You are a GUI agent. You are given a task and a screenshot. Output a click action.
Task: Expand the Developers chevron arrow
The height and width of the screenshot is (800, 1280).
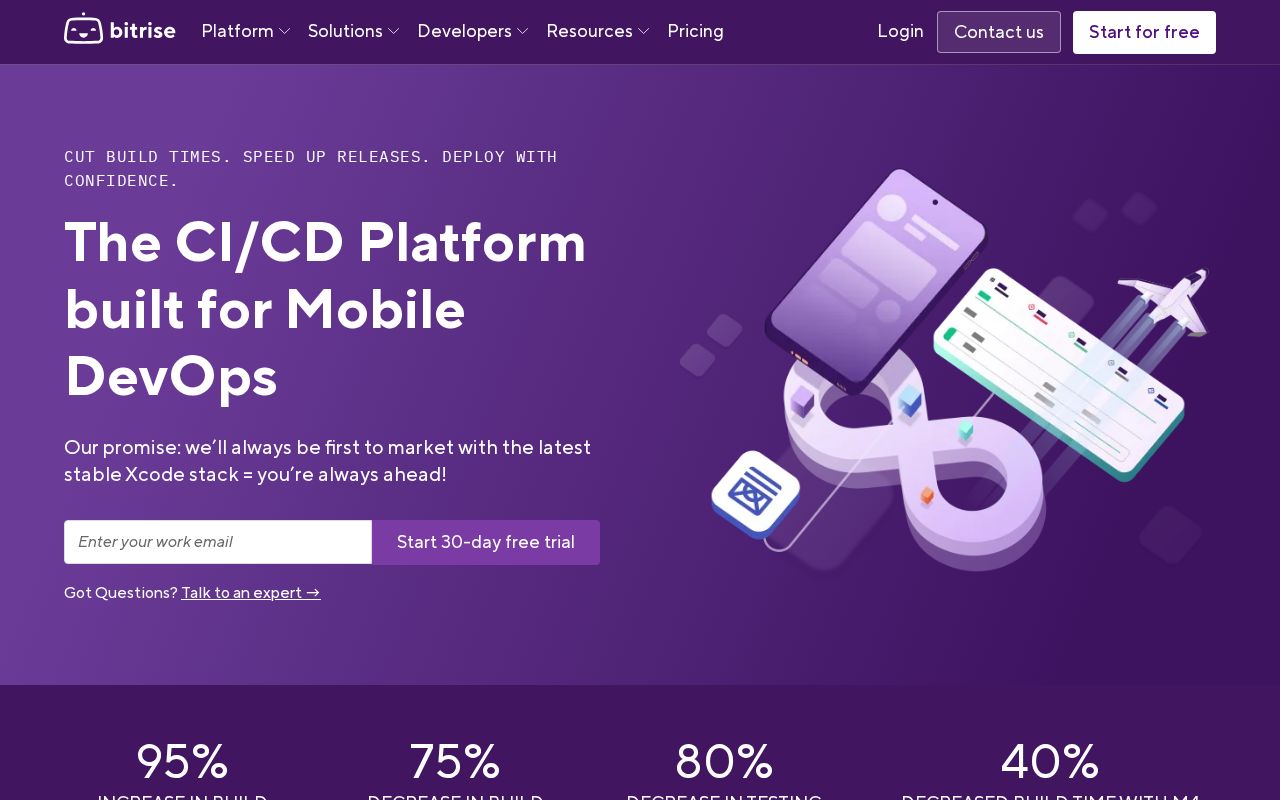(x=522, y=32)
